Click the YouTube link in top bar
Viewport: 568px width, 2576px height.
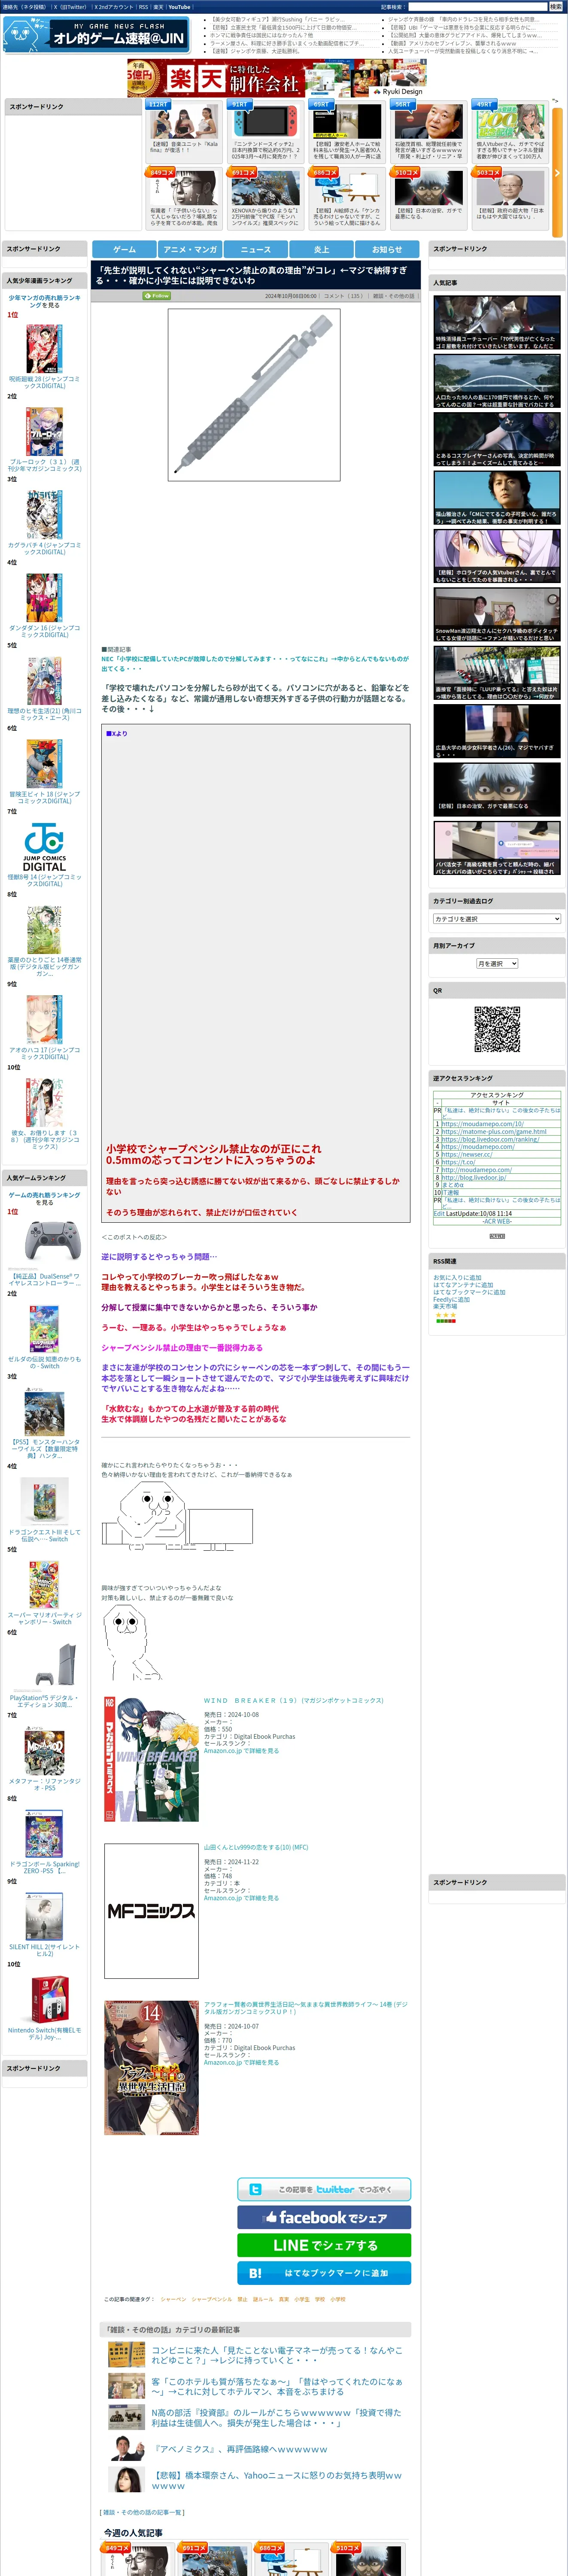coord(179,7)
